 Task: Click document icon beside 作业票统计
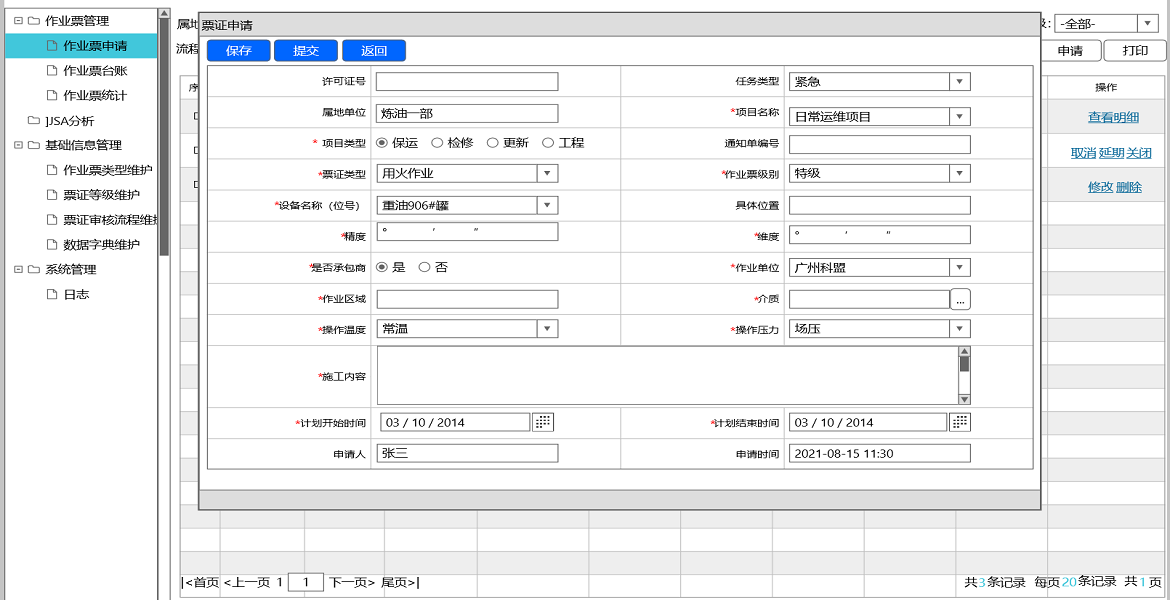pos(51,96)
